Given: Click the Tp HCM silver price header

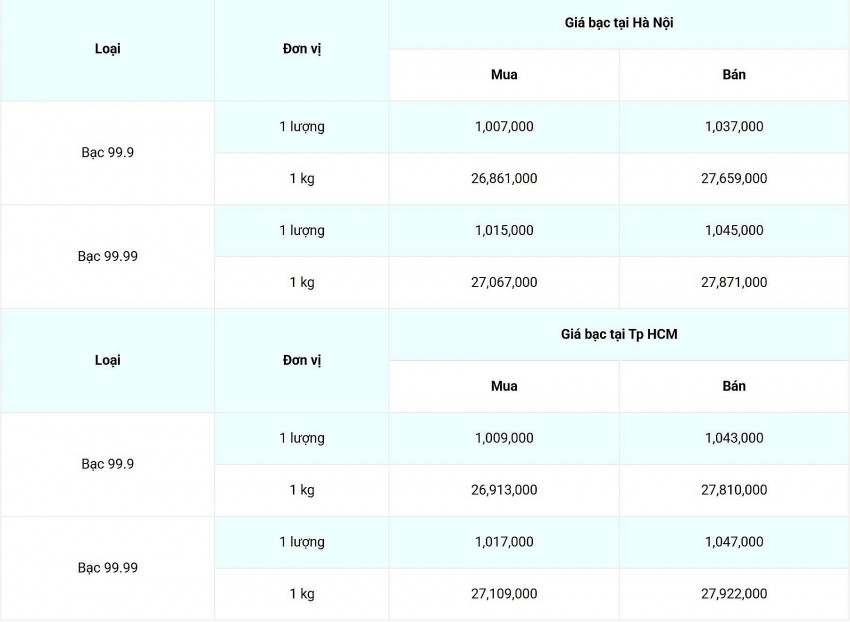Looking at the screenshot, I should coord(618,334).
